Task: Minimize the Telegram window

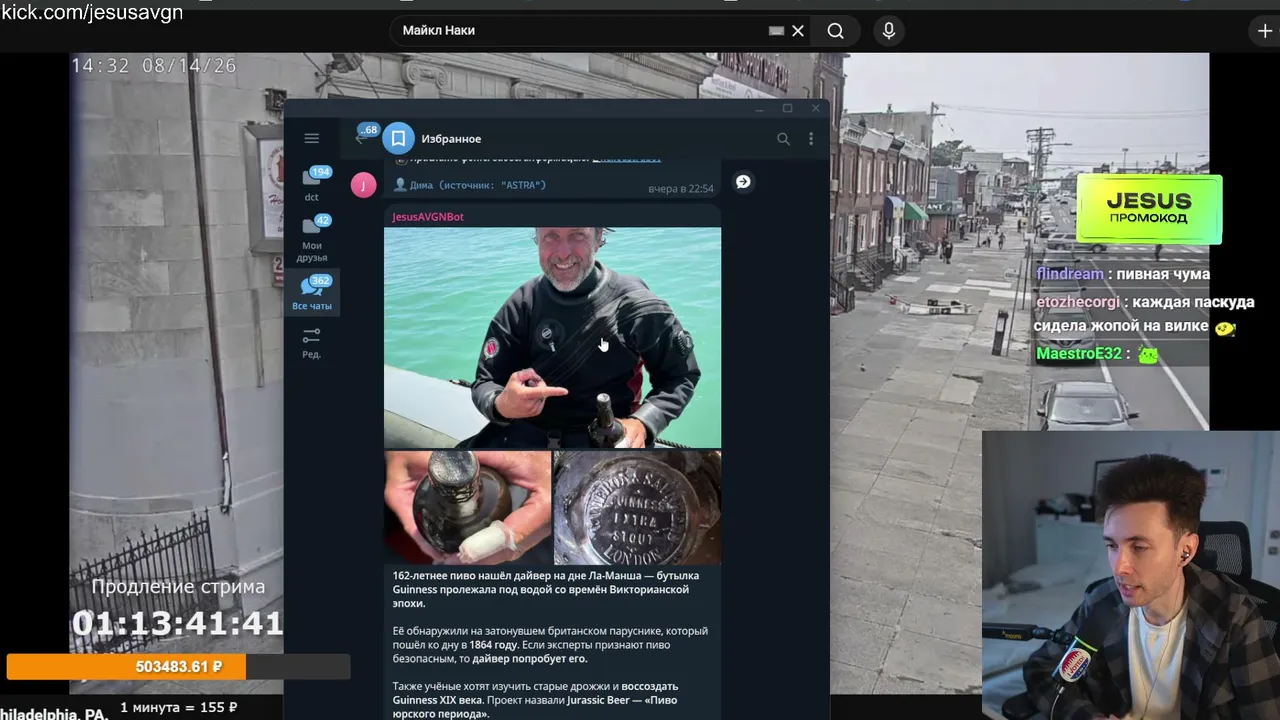Action: point(760,108)
